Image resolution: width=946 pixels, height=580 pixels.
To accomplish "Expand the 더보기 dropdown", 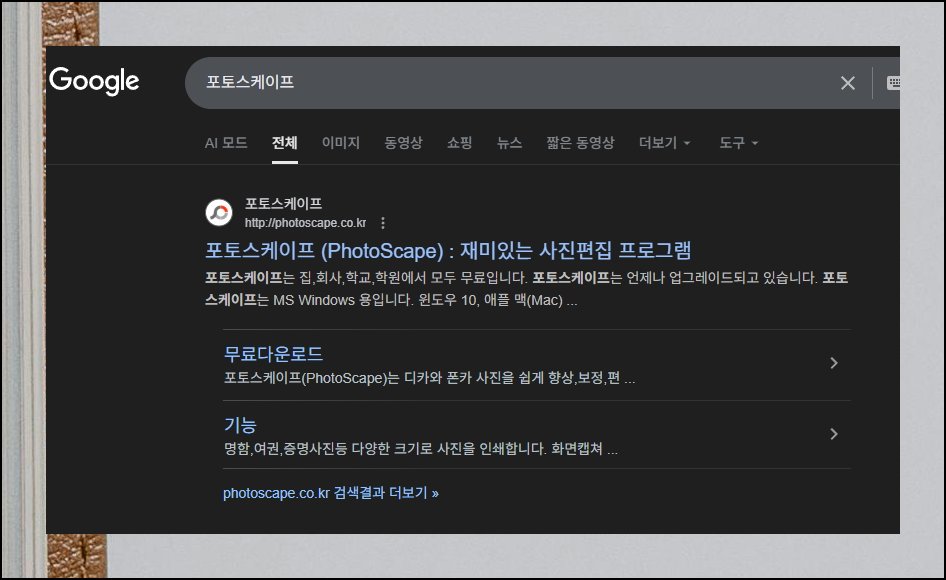I will coord(664,143).
